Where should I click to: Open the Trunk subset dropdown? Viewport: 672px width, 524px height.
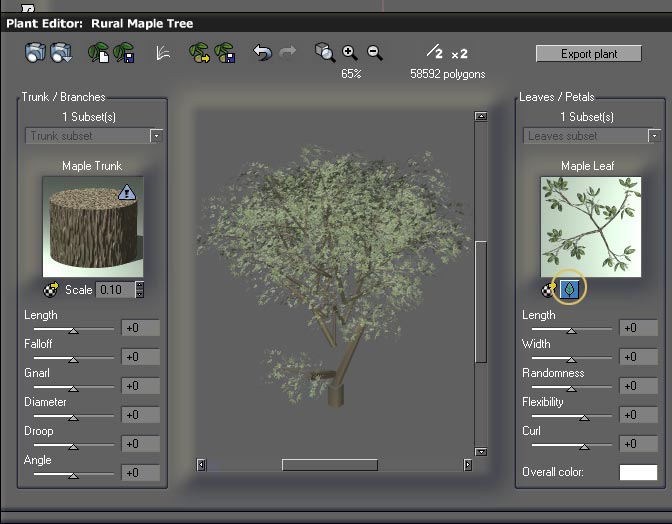tap(156, 136)
